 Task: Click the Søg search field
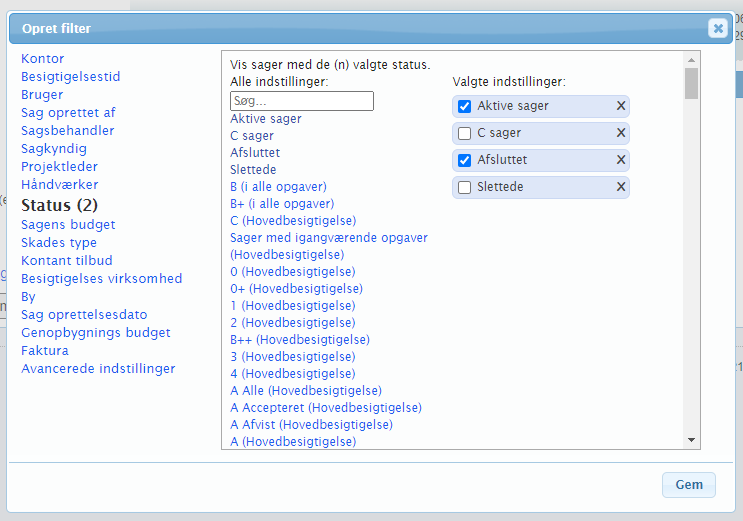(x=301, y=101)
